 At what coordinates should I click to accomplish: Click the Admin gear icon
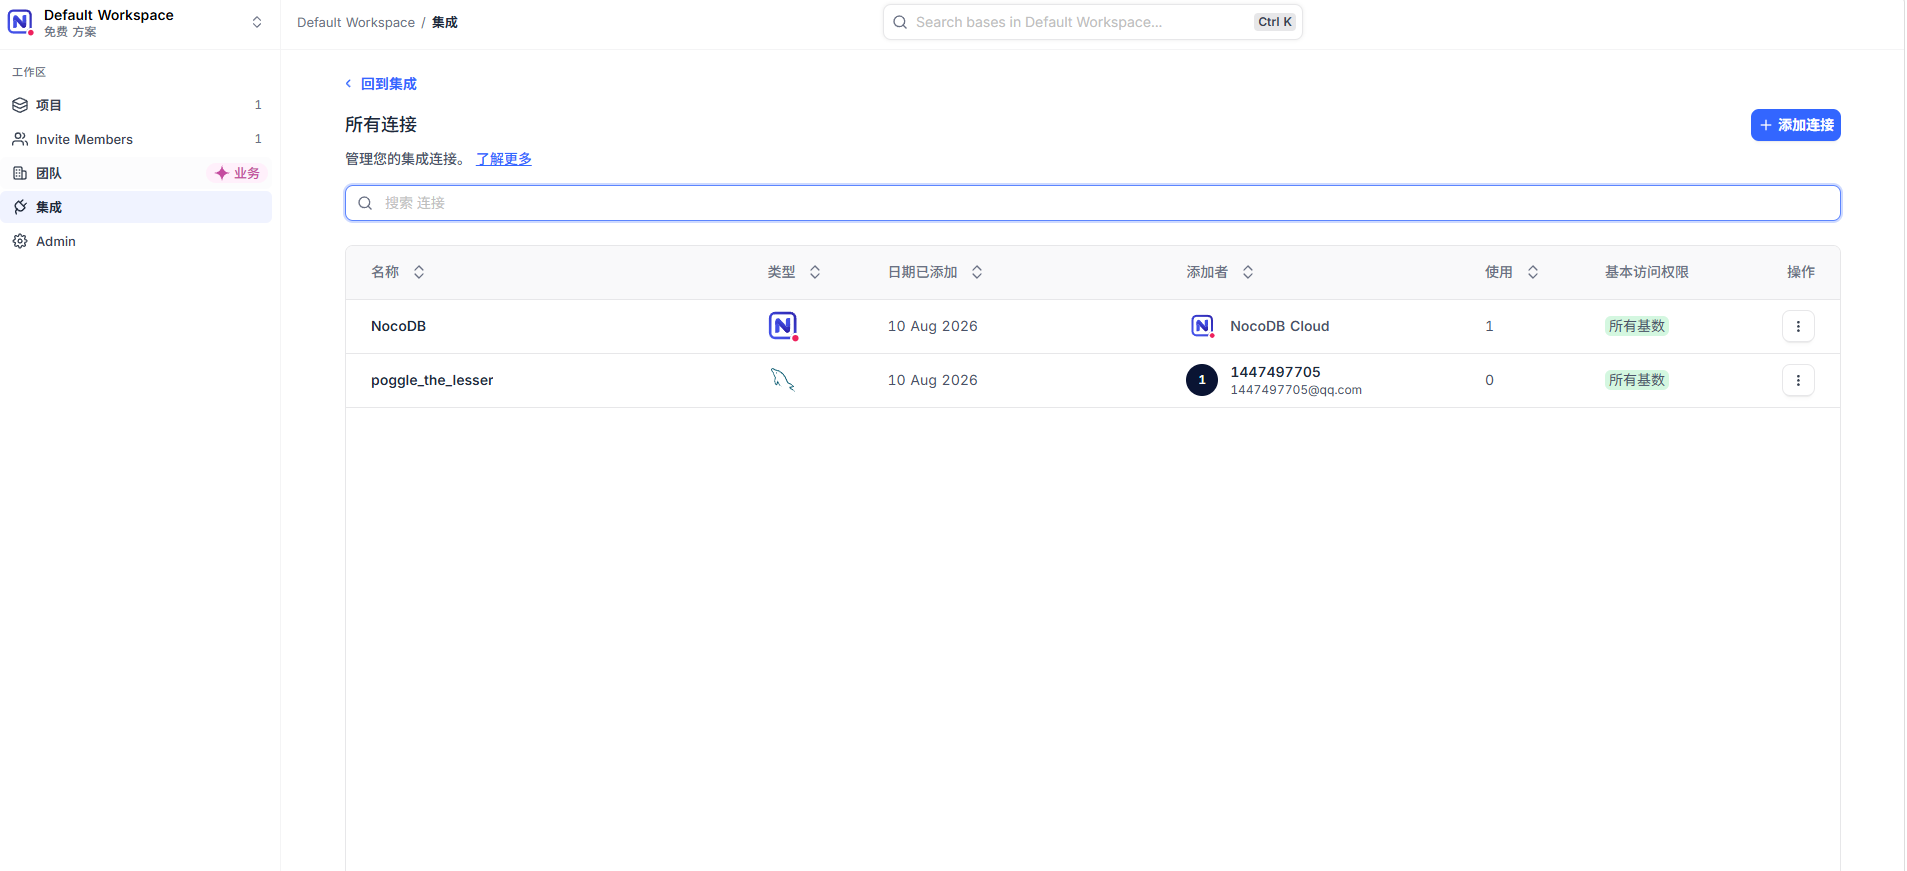pos(20,241)
